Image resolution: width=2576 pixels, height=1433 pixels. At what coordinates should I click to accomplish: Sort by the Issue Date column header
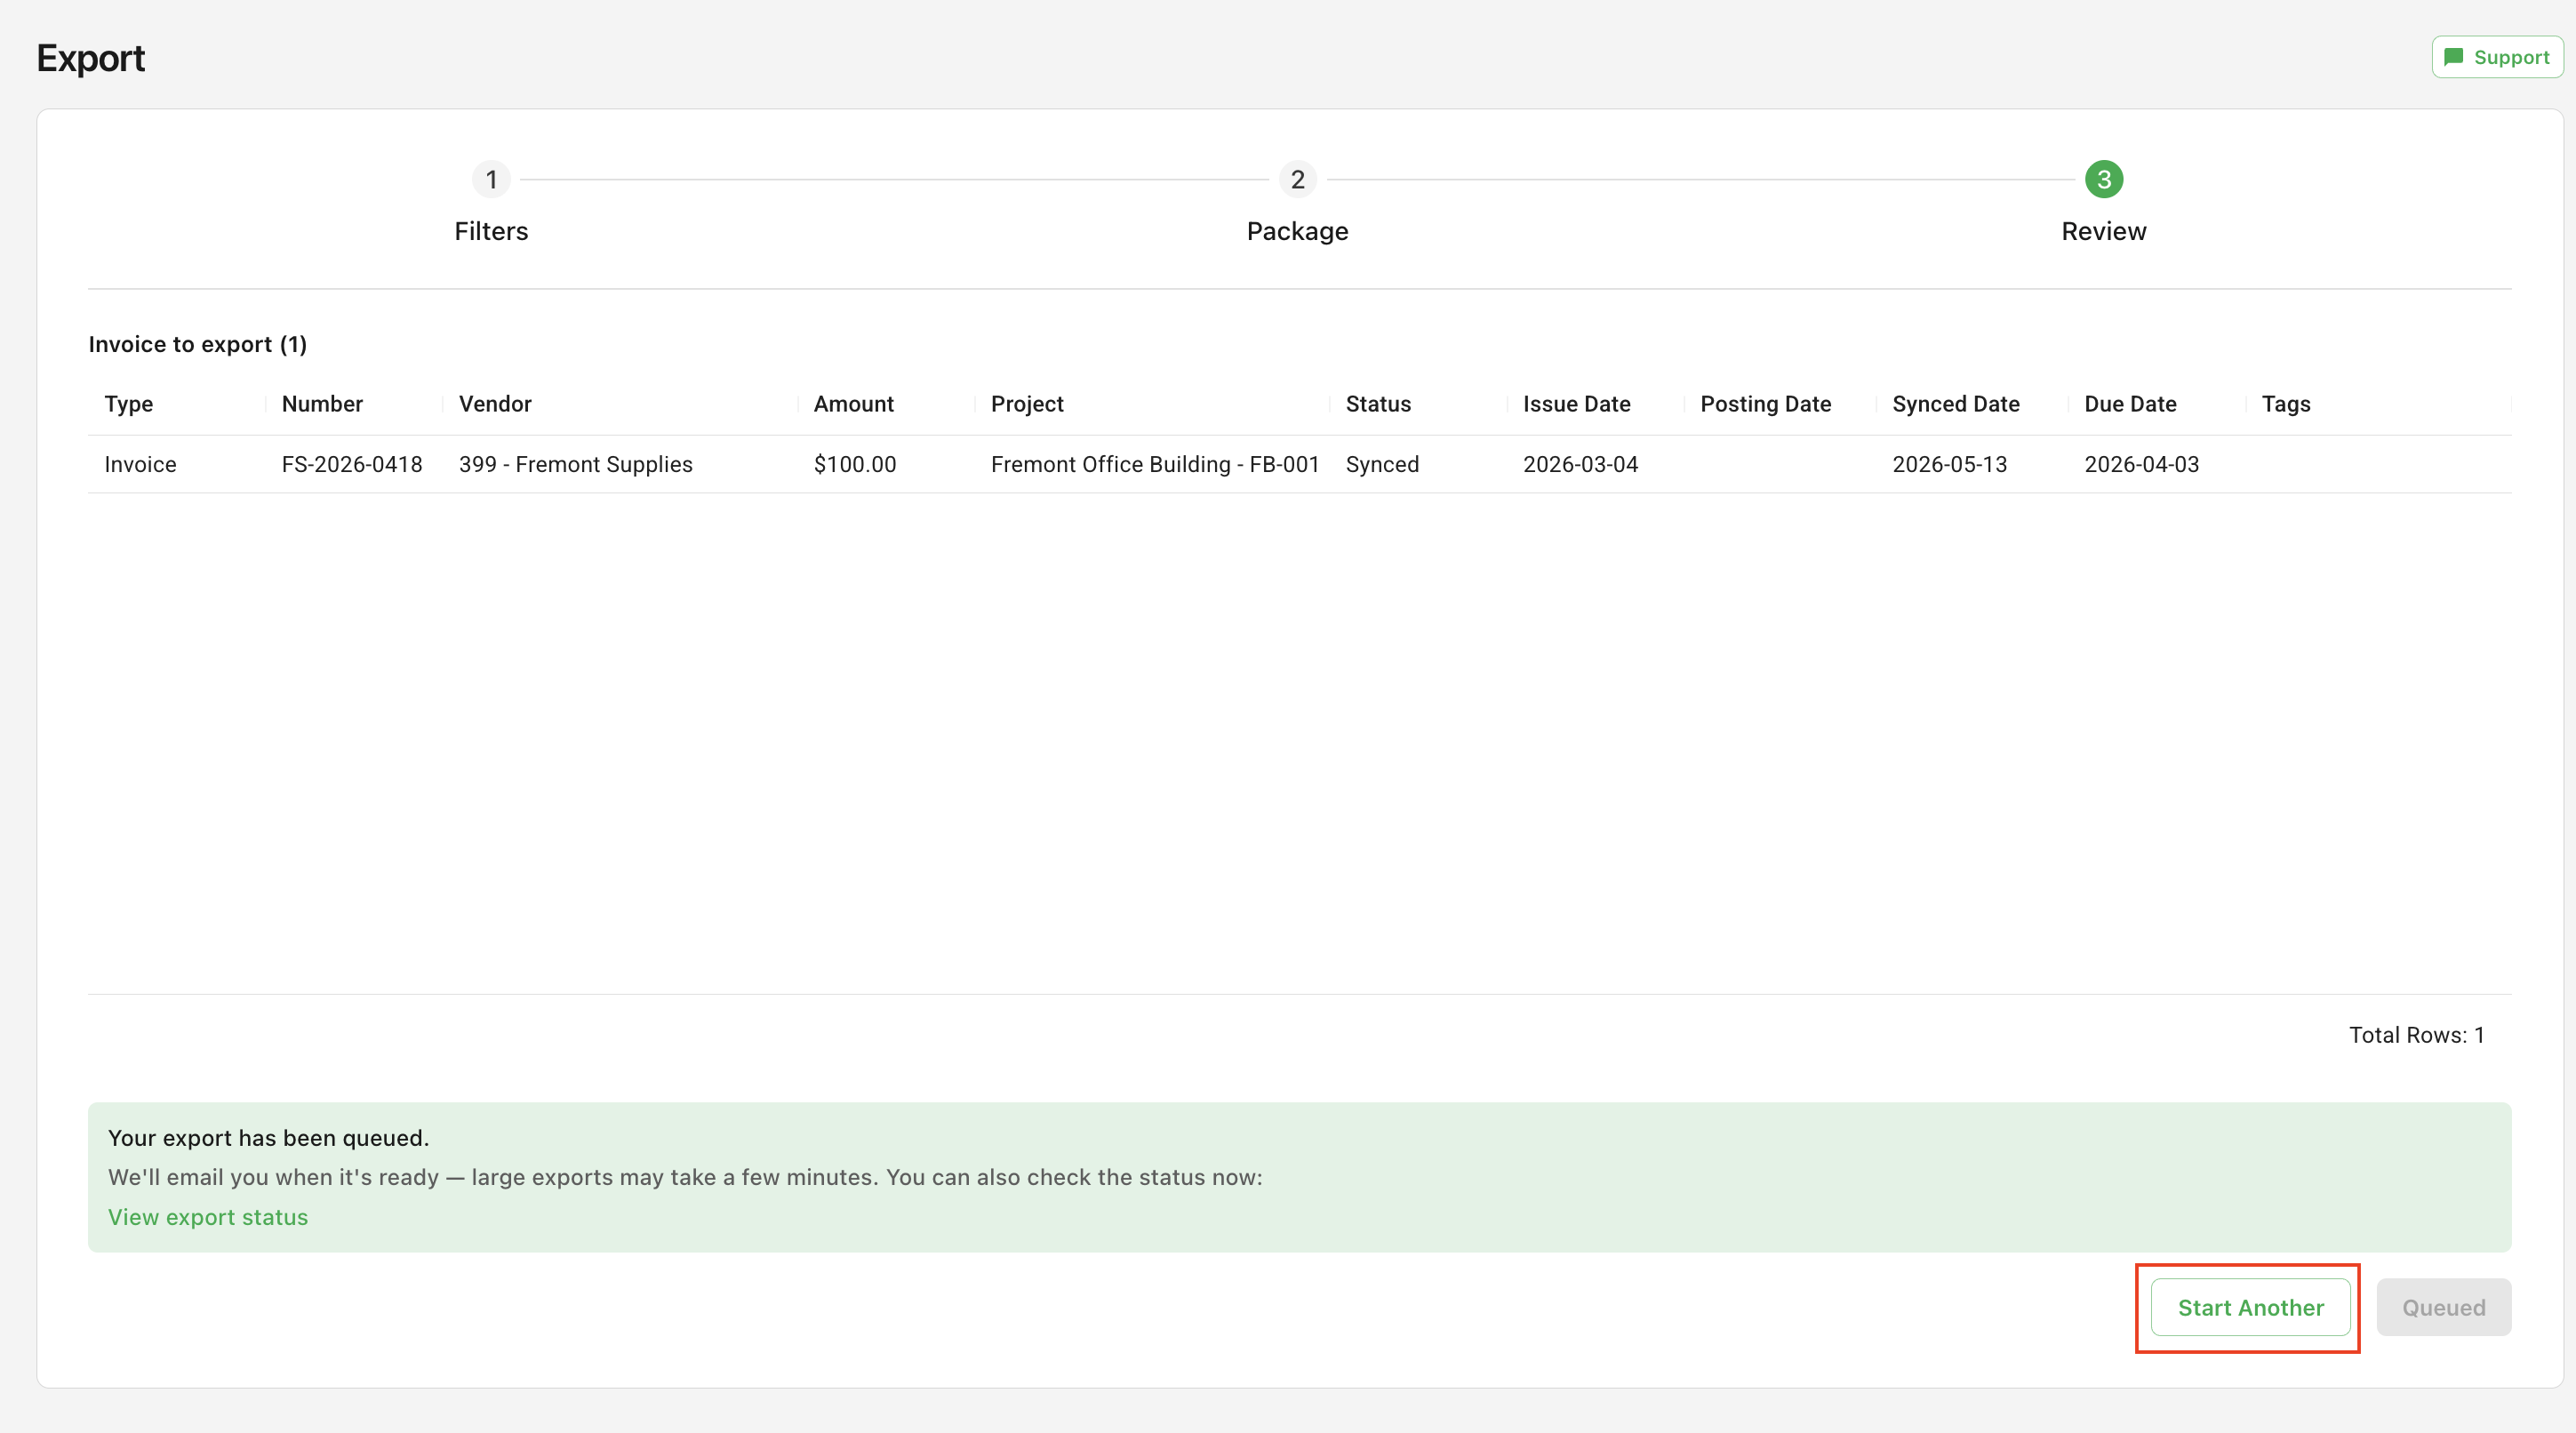click(1576, 404)
